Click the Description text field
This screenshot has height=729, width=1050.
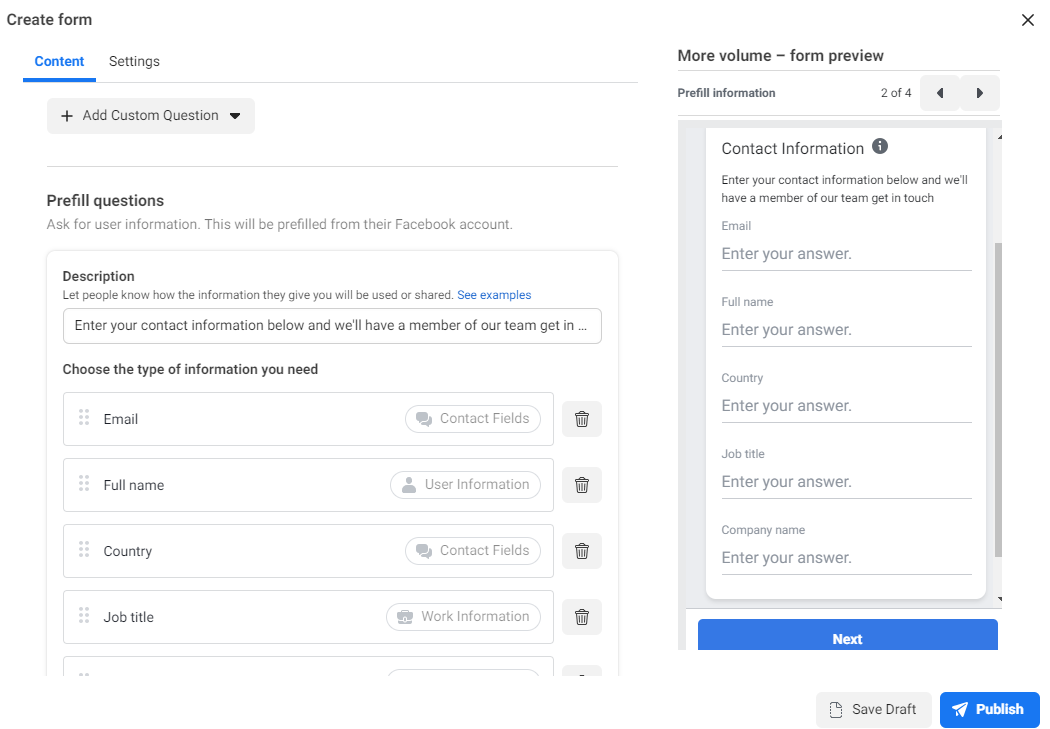332,326
